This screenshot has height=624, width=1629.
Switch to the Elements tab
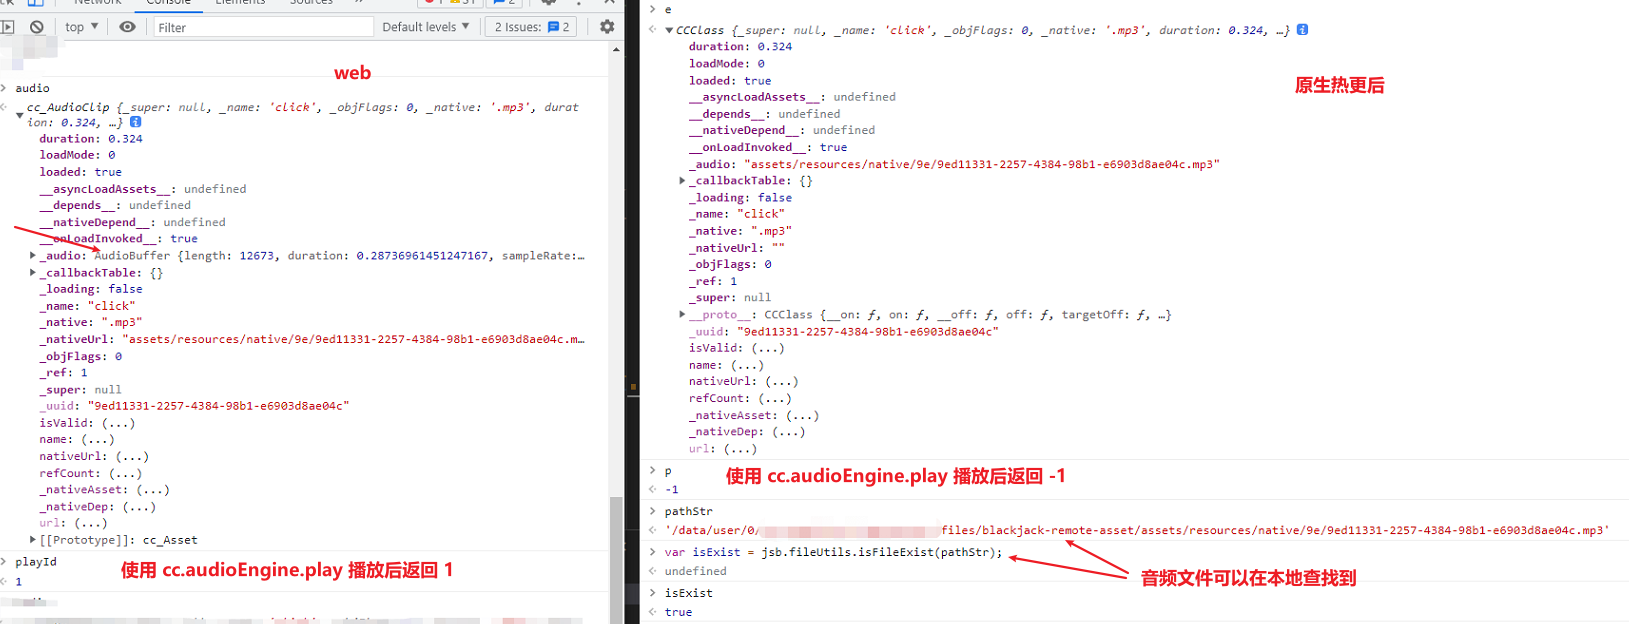tap(240, 3)
